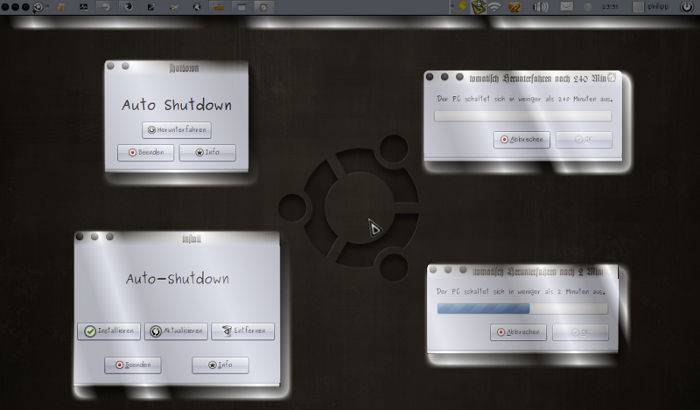Click Abbrechen in the 2 Minuten dialog
700x410 pixels.
click(x=518, y=332)
